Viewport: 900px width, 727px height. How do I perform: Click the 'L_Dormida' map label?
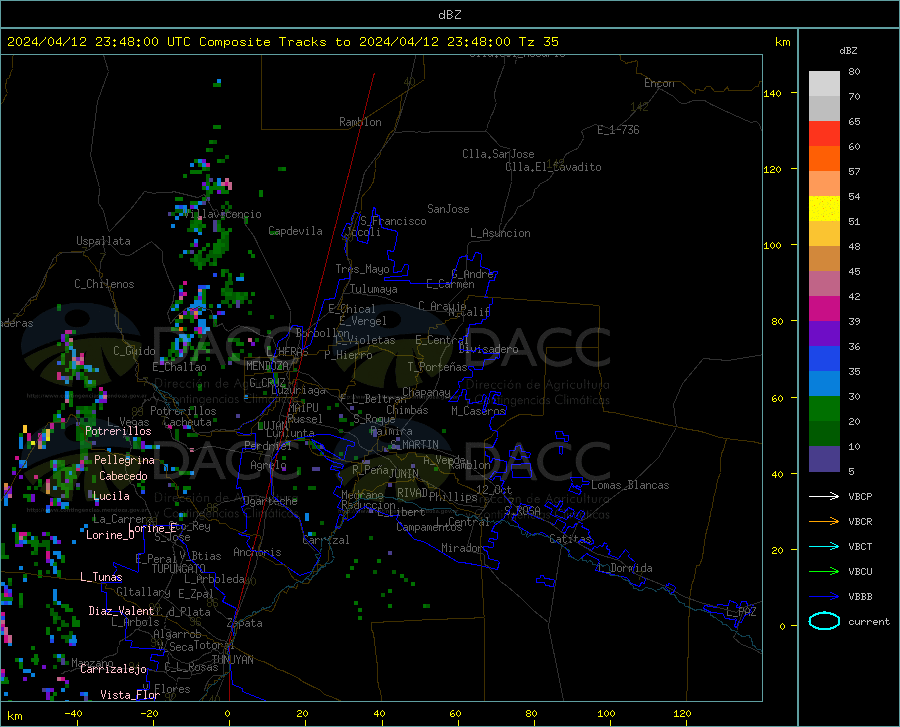point(625,568)
